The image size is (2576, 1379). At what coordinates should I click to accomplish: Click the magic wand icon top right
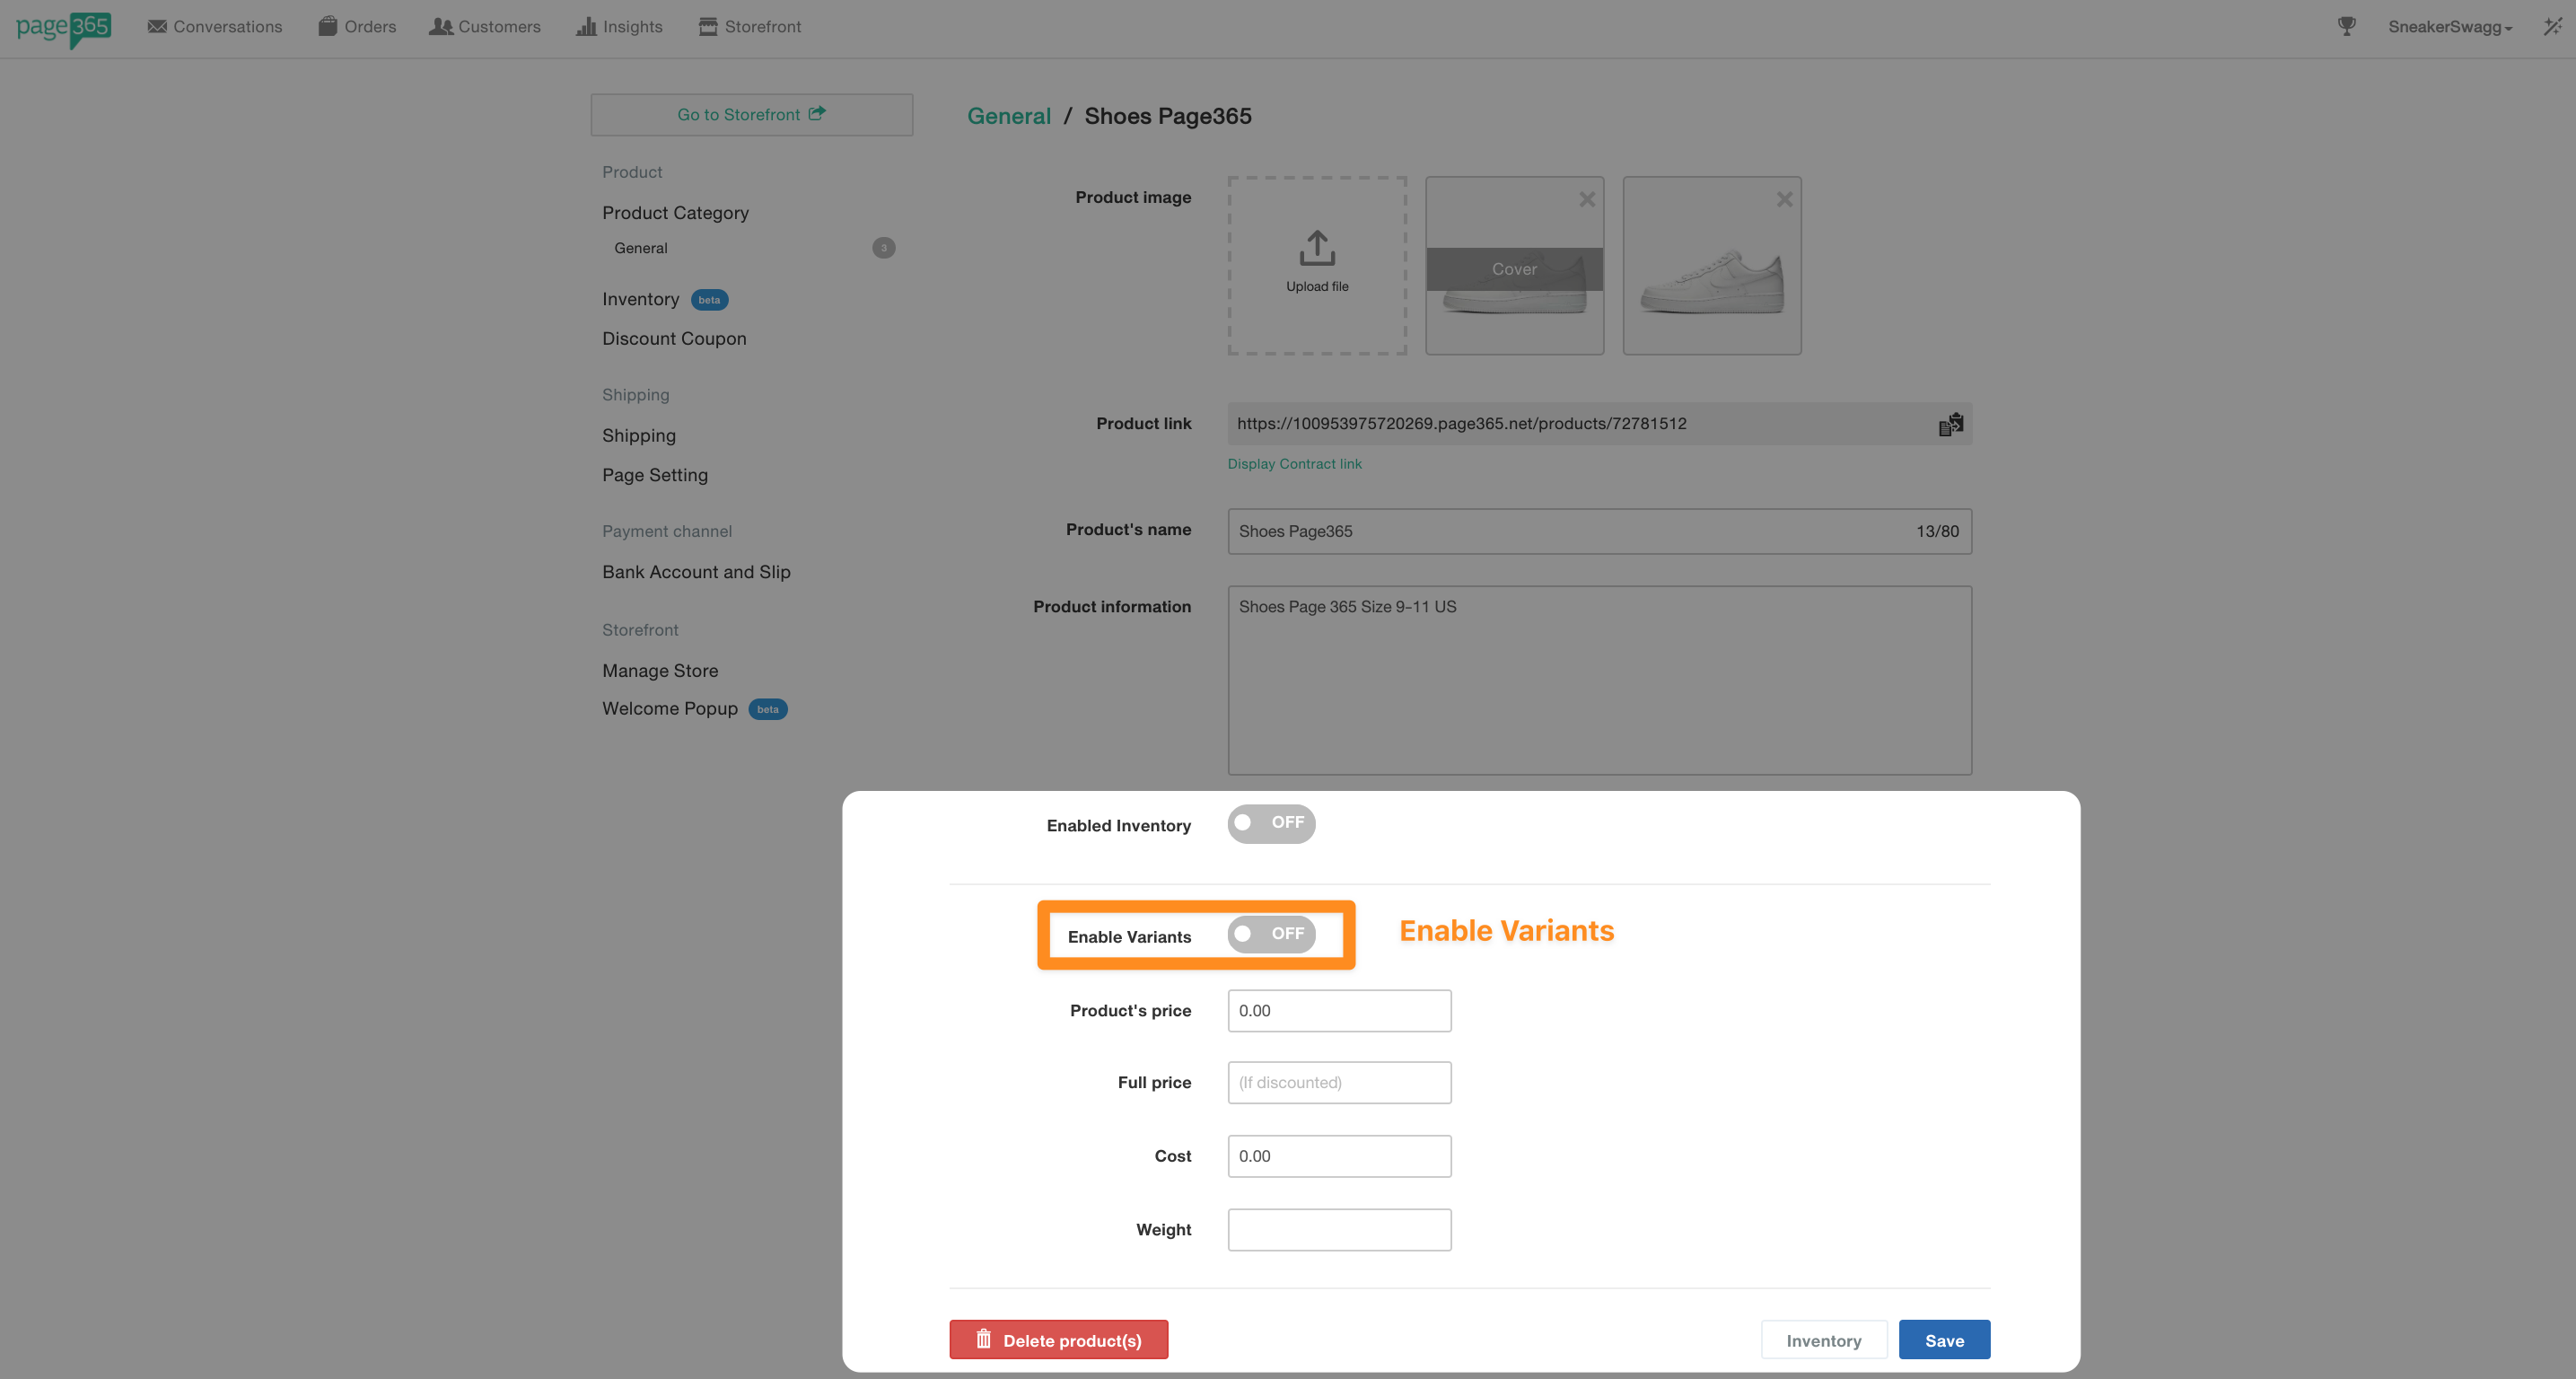pyautogui.click(x=2552, y=26)
